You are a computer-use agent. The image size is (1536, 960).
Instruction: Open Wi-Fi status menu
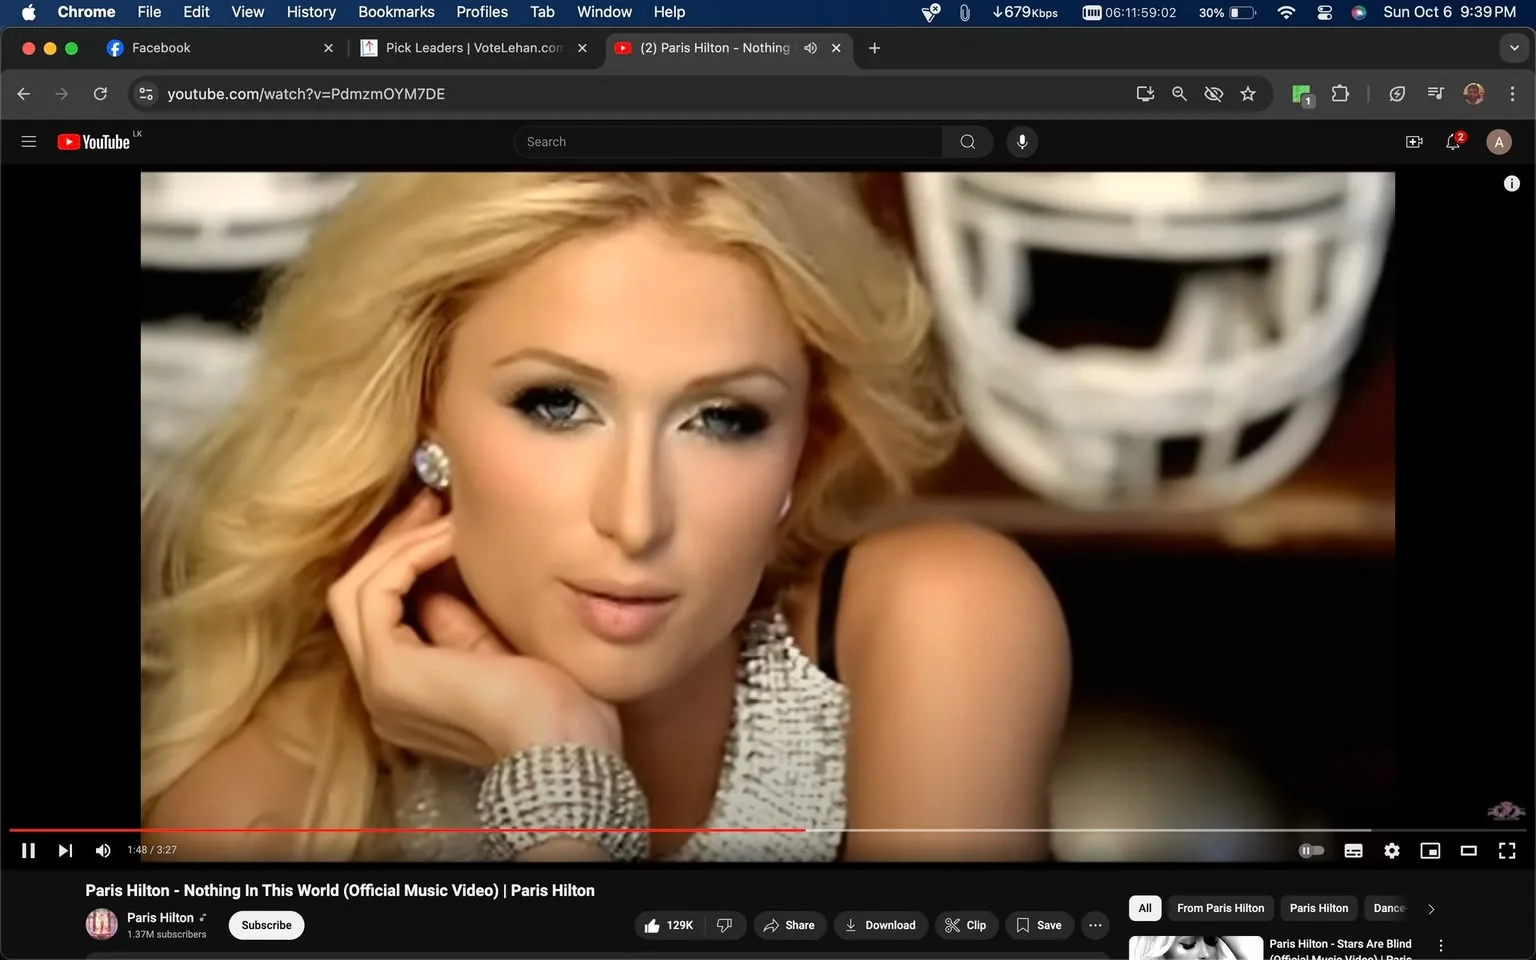1286,12
